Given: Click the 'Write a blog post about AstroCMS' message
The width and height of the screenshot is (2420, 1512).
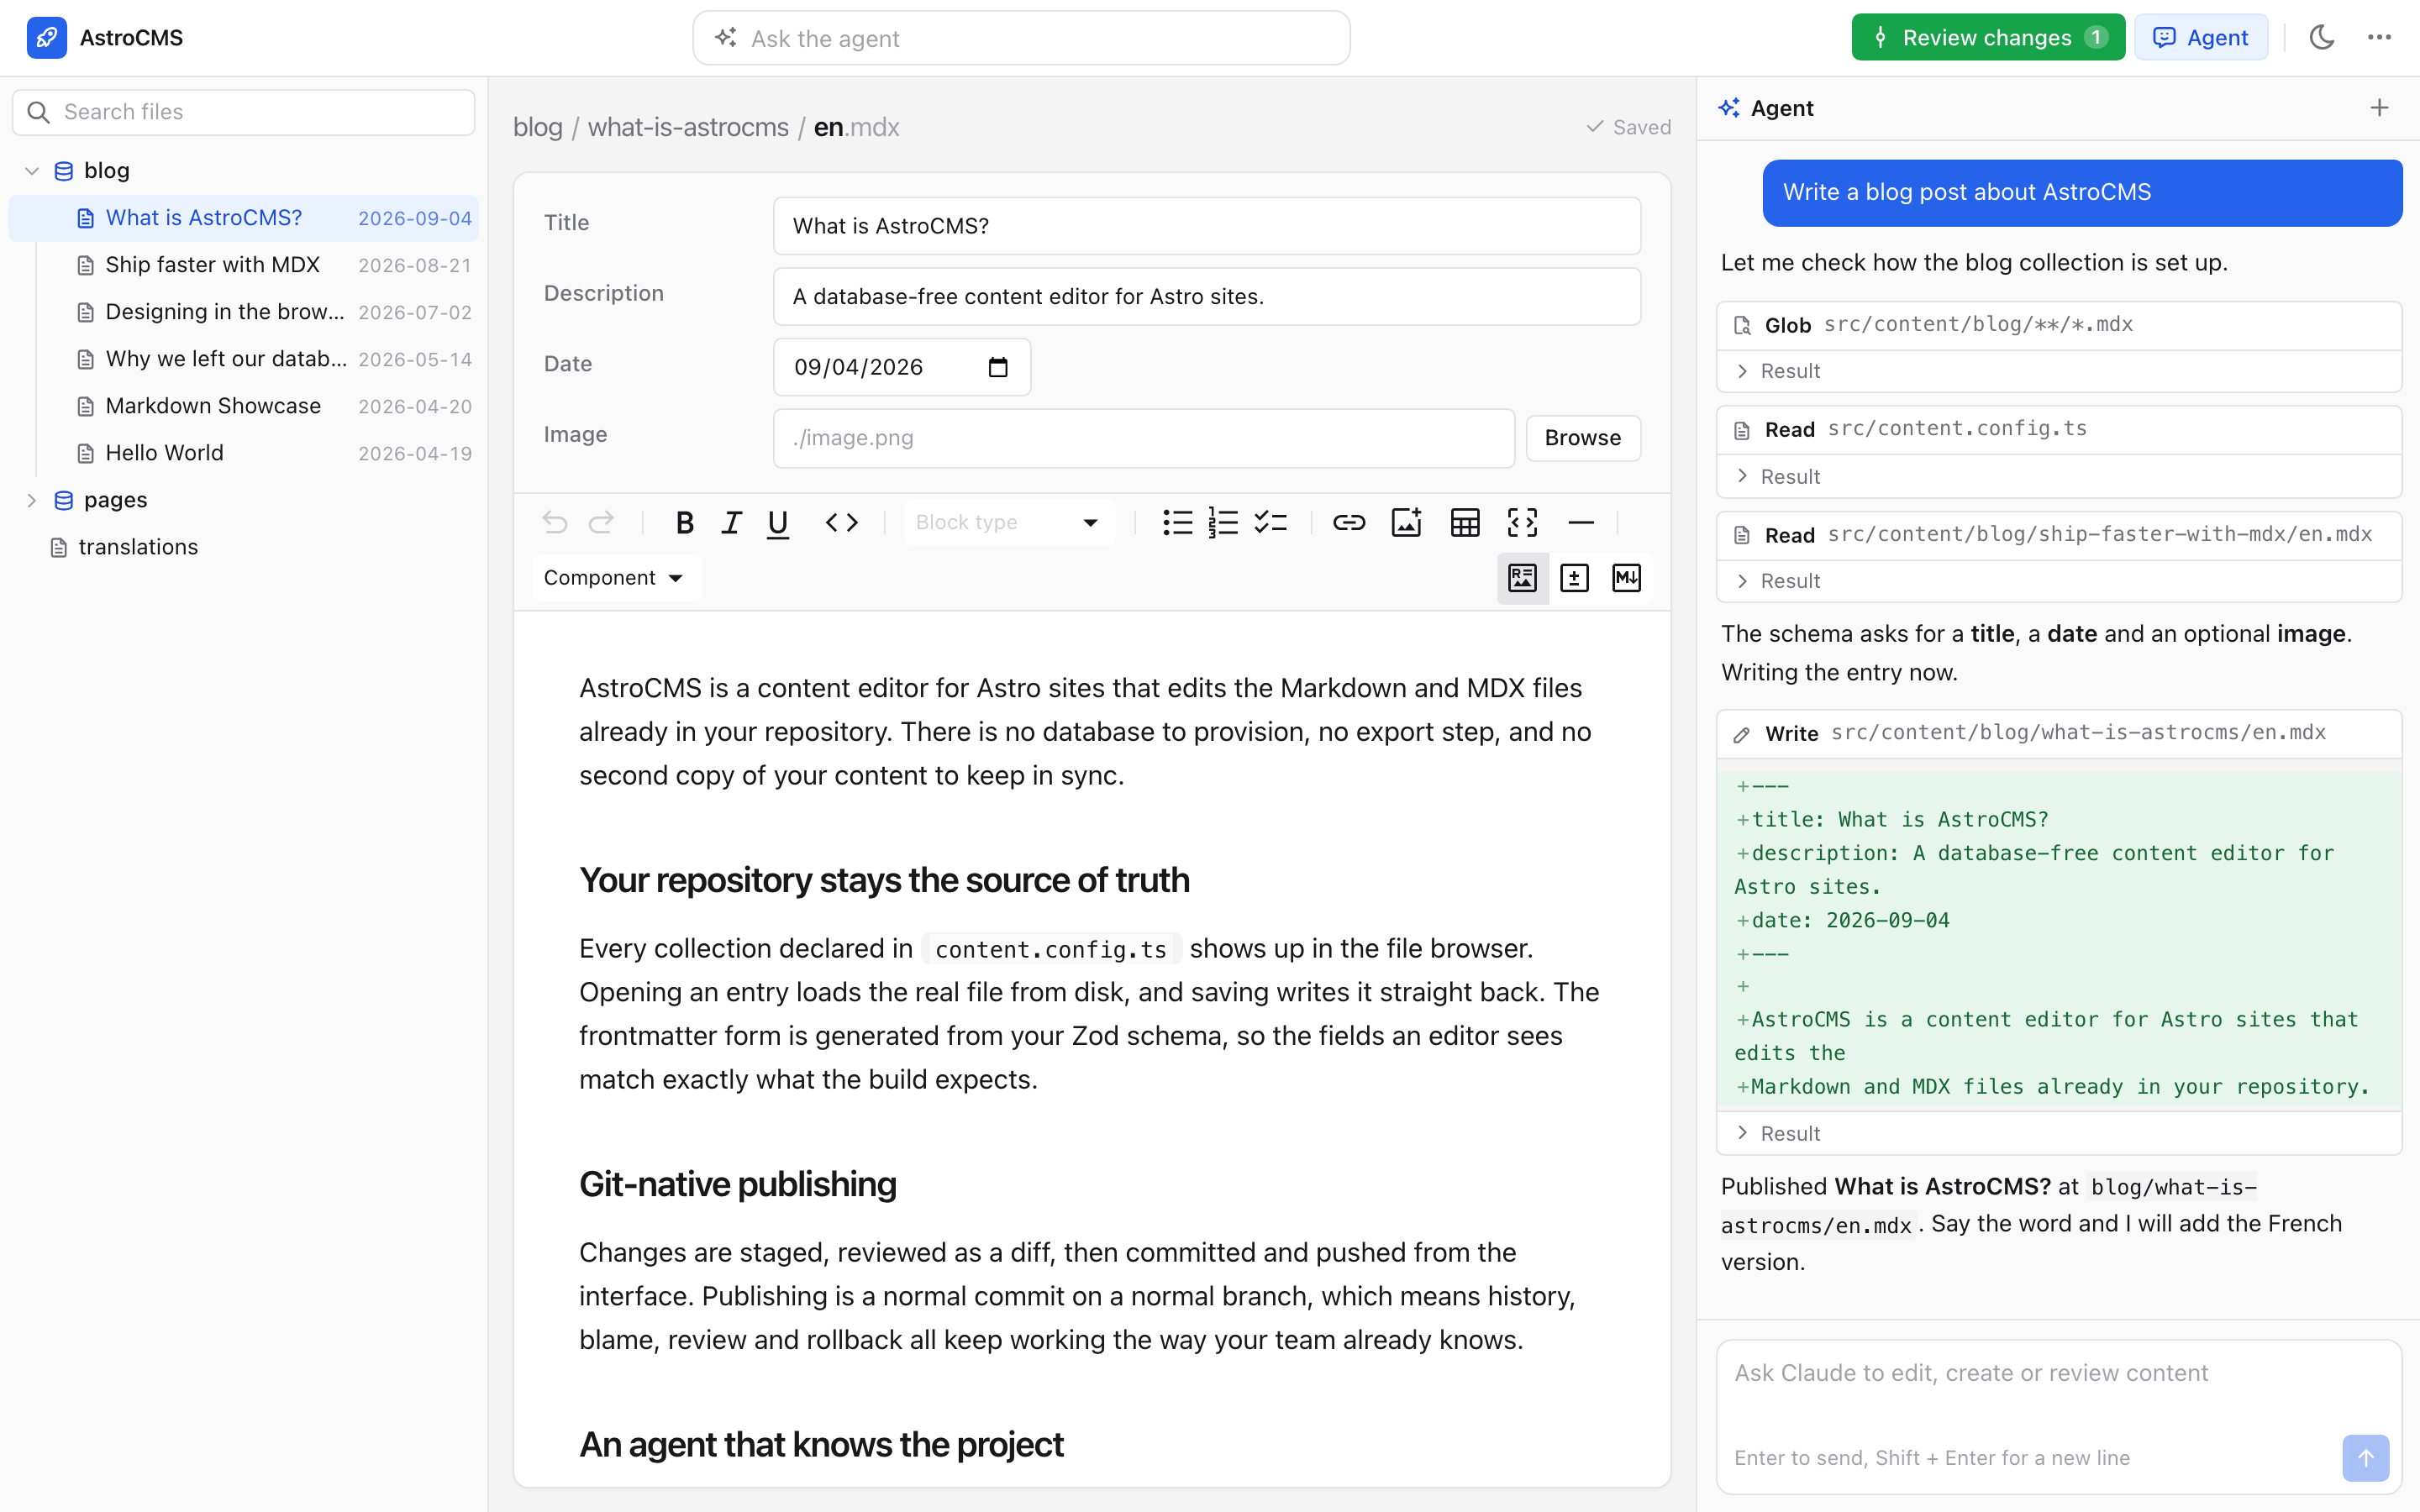Looking at the screenshot, I should (x=2082, y=192).
